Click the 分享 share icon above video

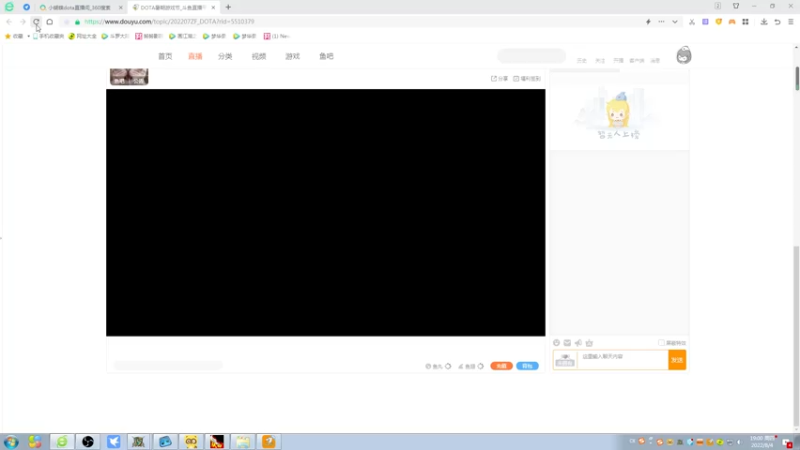499,79
